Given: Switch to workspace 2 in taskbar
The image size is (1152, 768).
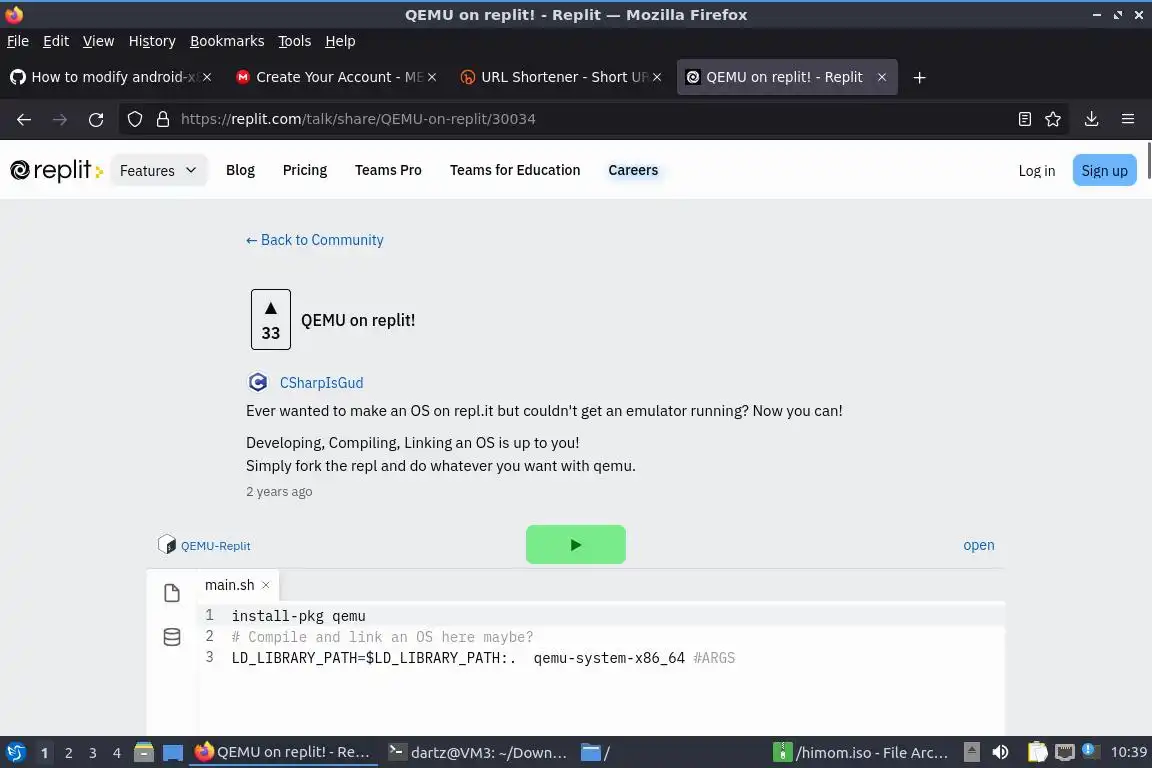Looking at the screenshot, I should (68, 753).
